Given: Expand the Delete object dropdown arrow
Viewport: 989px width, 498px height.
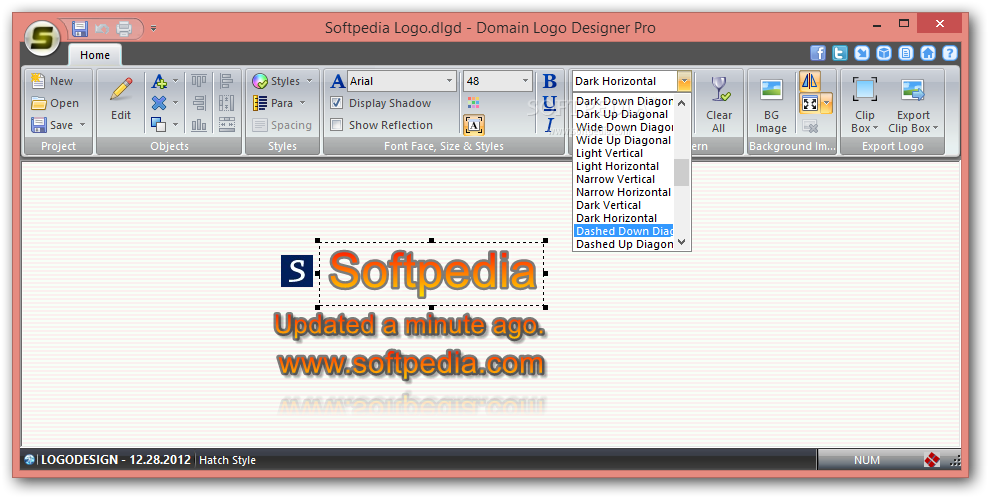Looking at the screenshot, I should tap(175, 103).
